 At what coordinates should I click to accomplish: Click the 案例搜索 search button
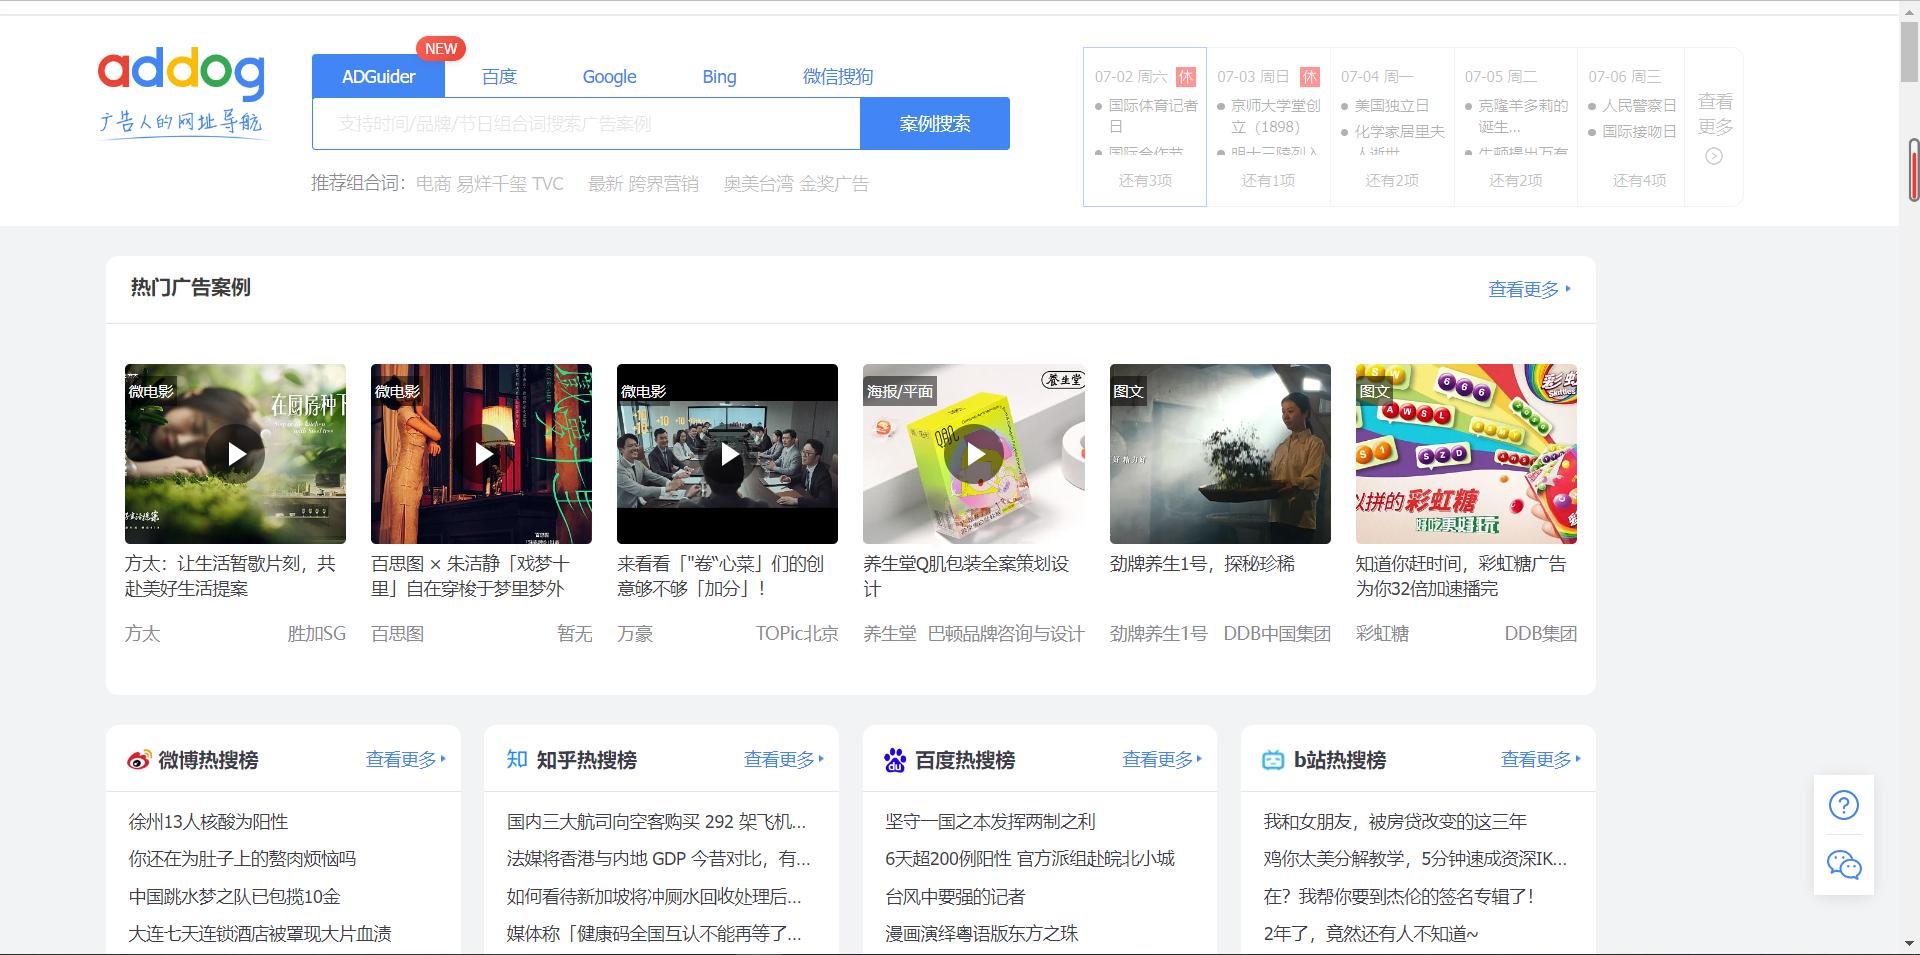click(x=934, y=123)
